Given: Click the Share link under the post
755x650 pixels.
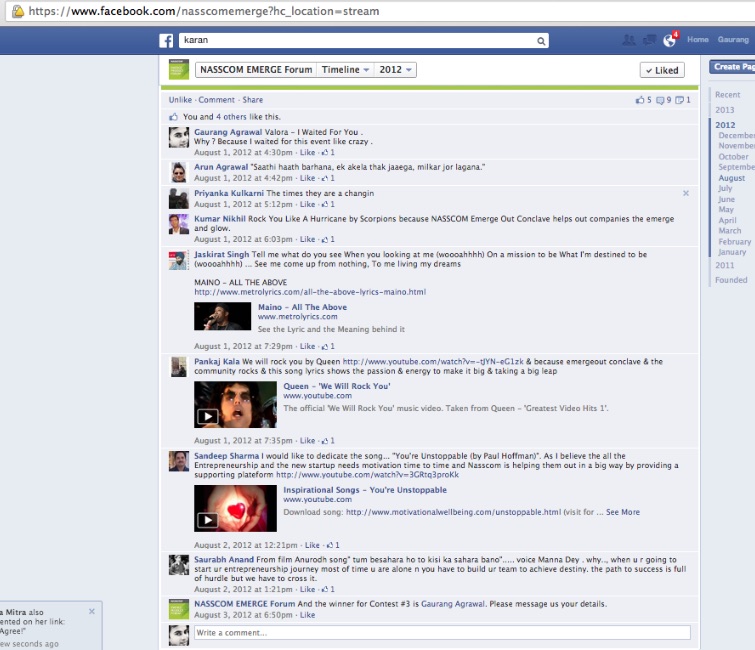Looking at the screenshot, I should tap(252, 100).
